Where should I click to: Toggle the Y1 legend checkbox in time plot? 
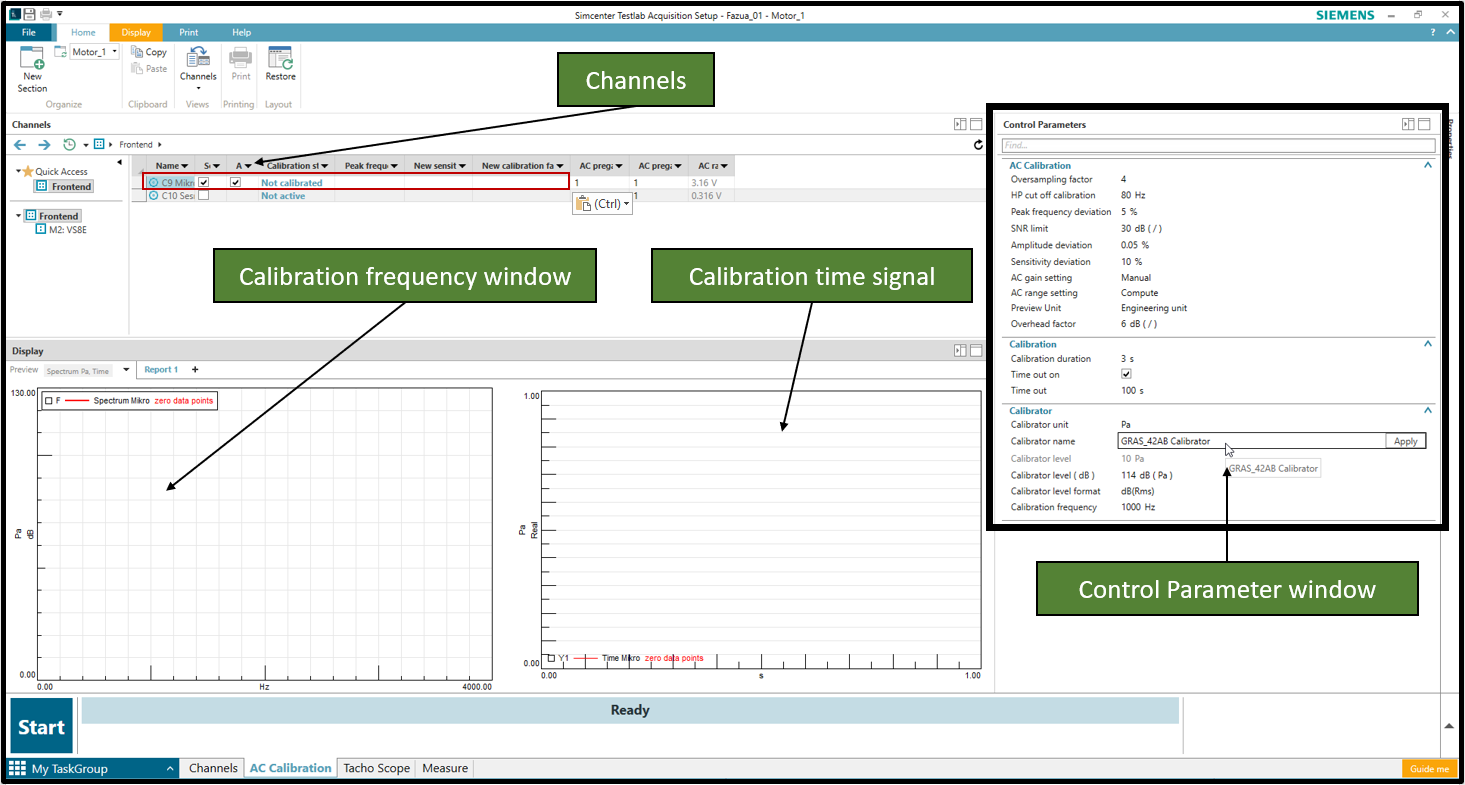click(x=551, y=658)
